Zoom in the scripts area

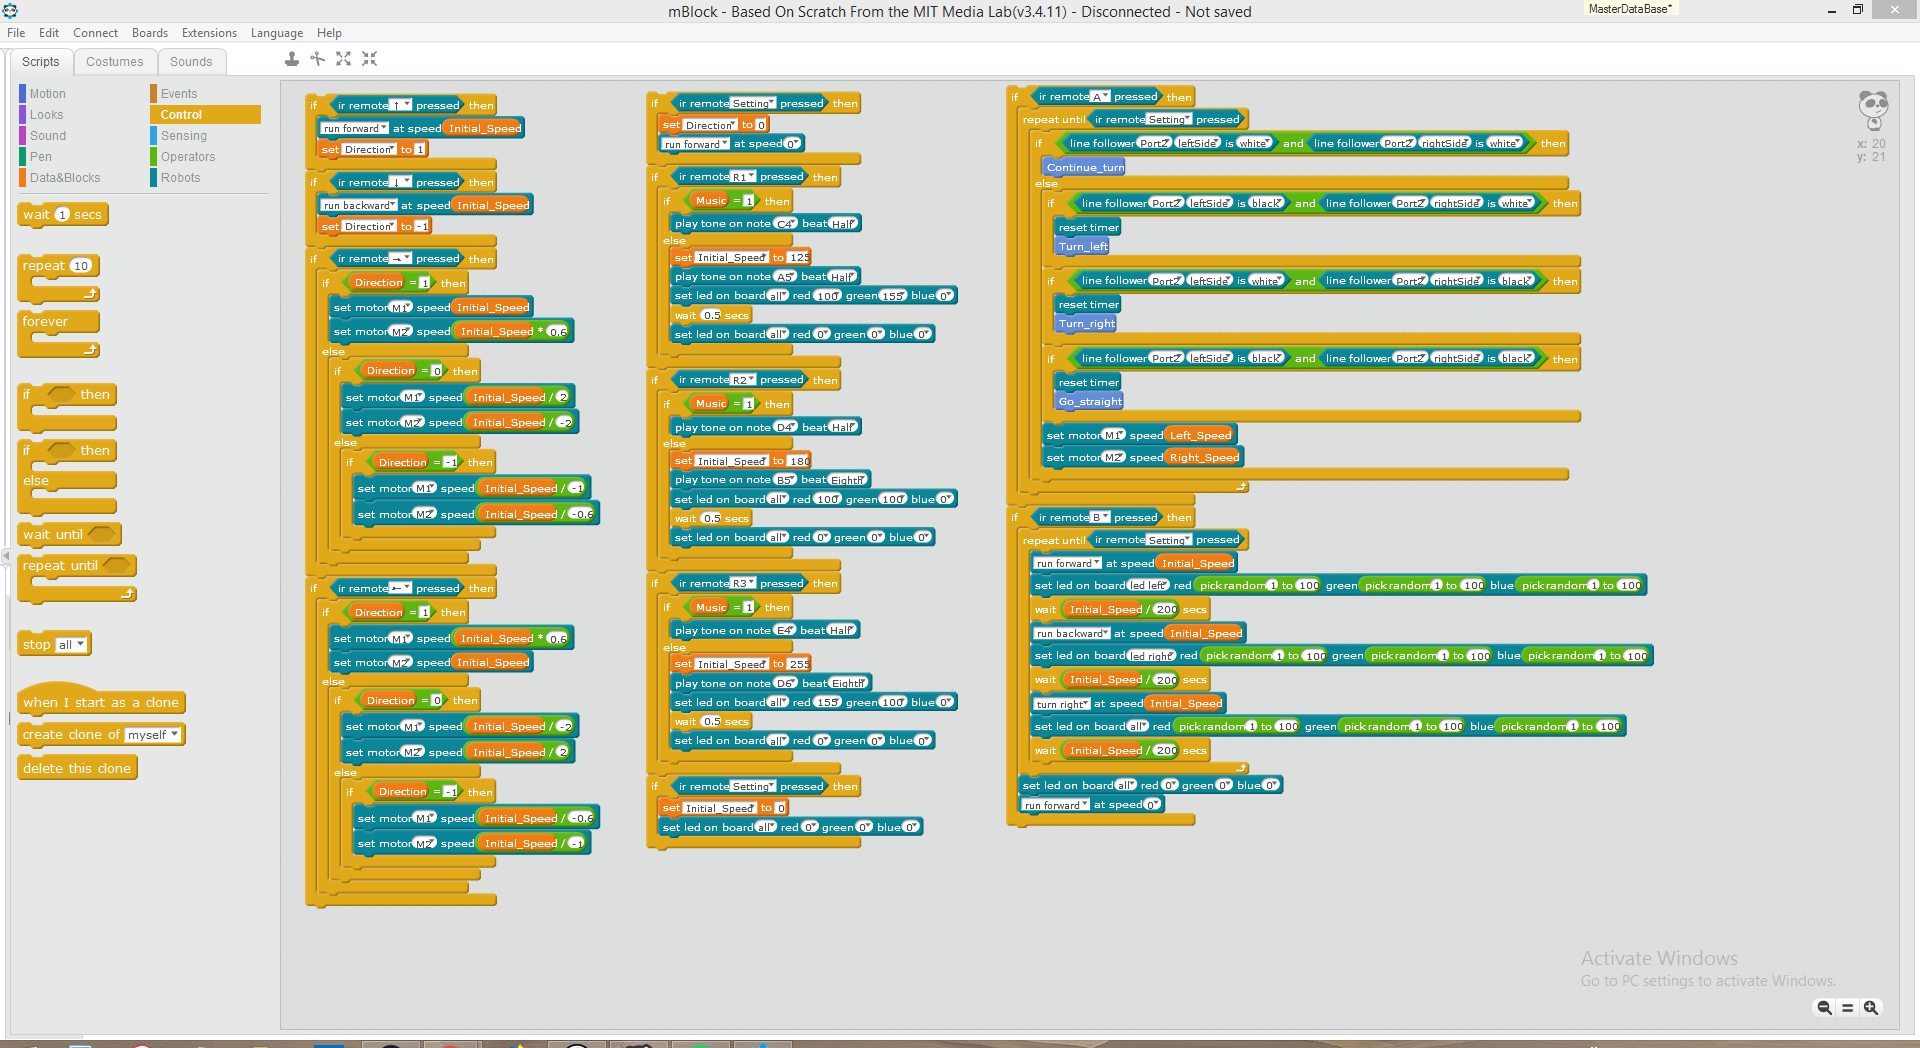(1870, 1008)
